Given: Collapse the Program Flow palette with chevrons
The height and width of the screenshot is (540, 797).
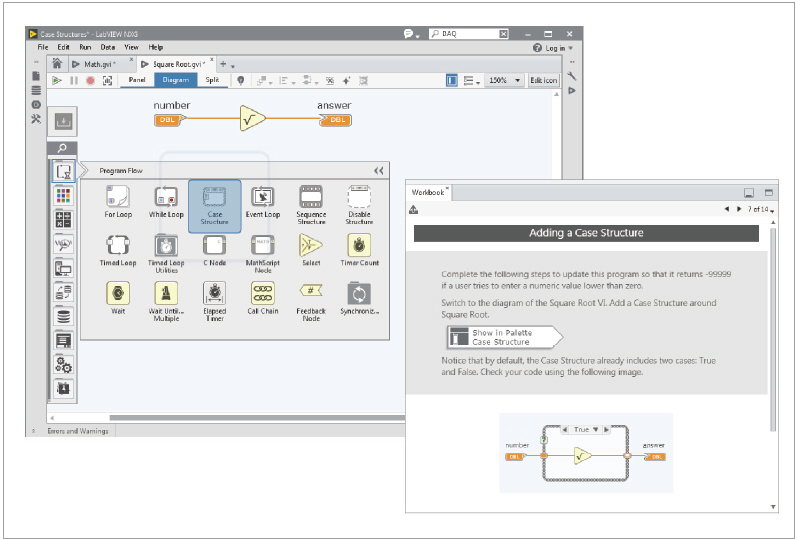Looking at the screenshot, I should click(x=379, y=171).
